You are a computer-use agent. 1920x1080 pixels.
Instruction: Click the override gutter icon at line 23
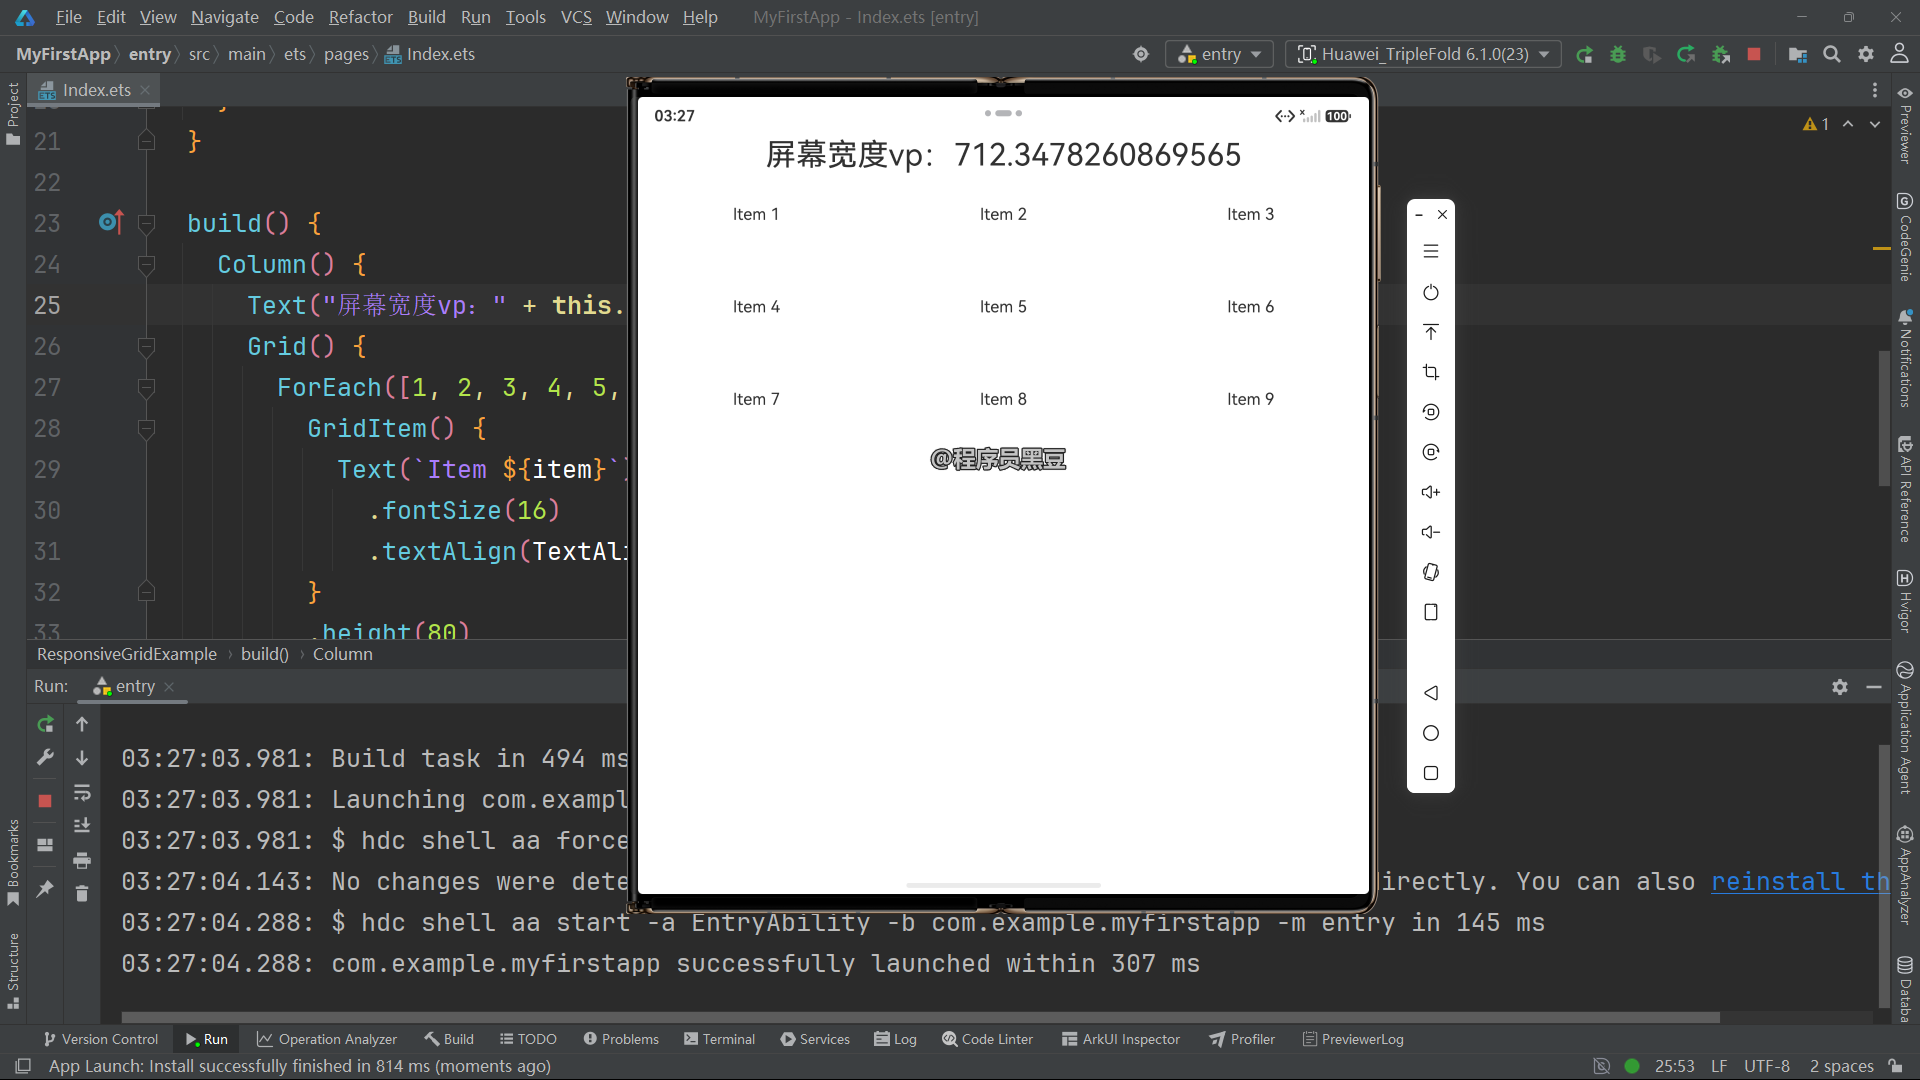[111, 222]
